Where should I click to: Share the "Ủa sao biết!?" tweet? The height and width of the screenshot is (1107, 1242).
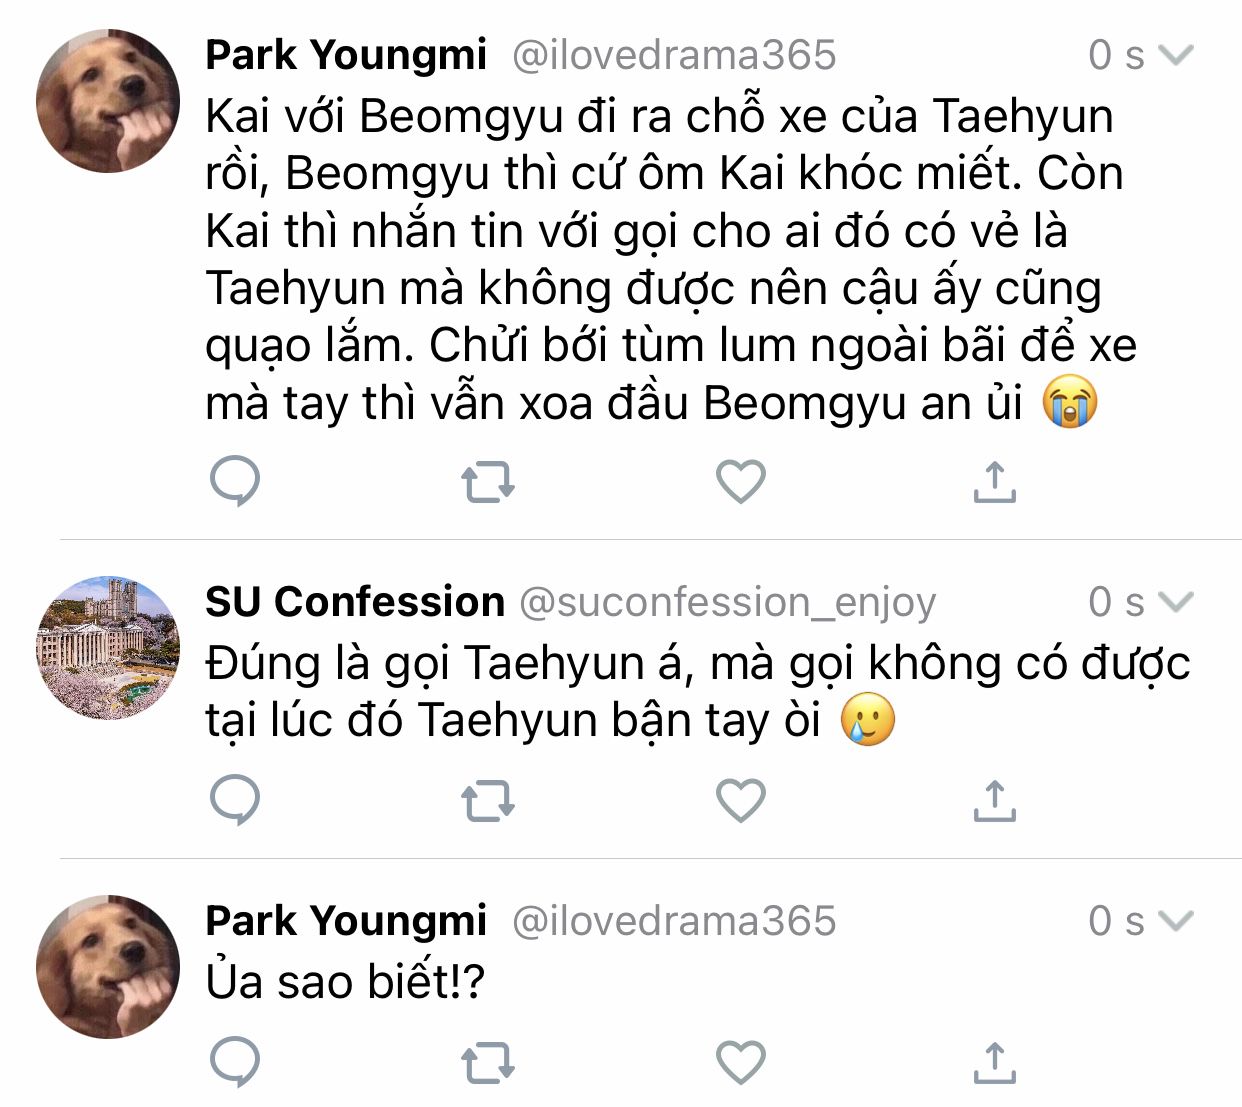[x=994, y=1062]
